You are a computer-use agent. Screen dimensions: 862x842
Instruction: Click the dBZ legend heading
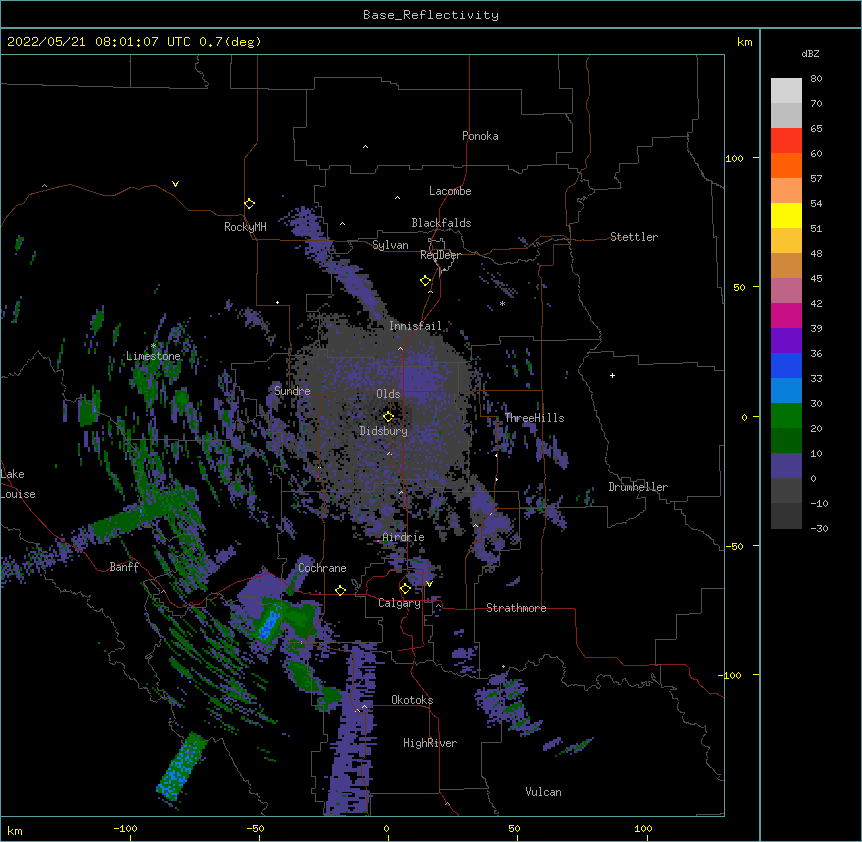[810, 53]
